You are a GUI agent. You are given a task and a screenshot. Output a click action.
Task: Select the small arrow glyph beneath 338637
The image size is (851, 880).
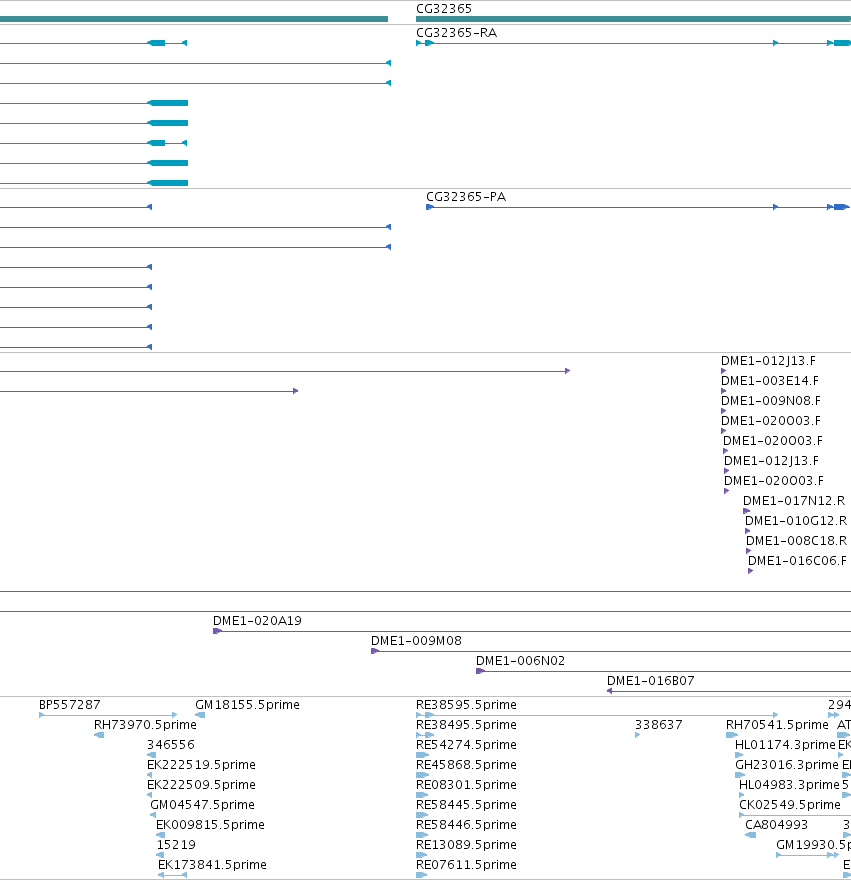[x=638, y=735]
